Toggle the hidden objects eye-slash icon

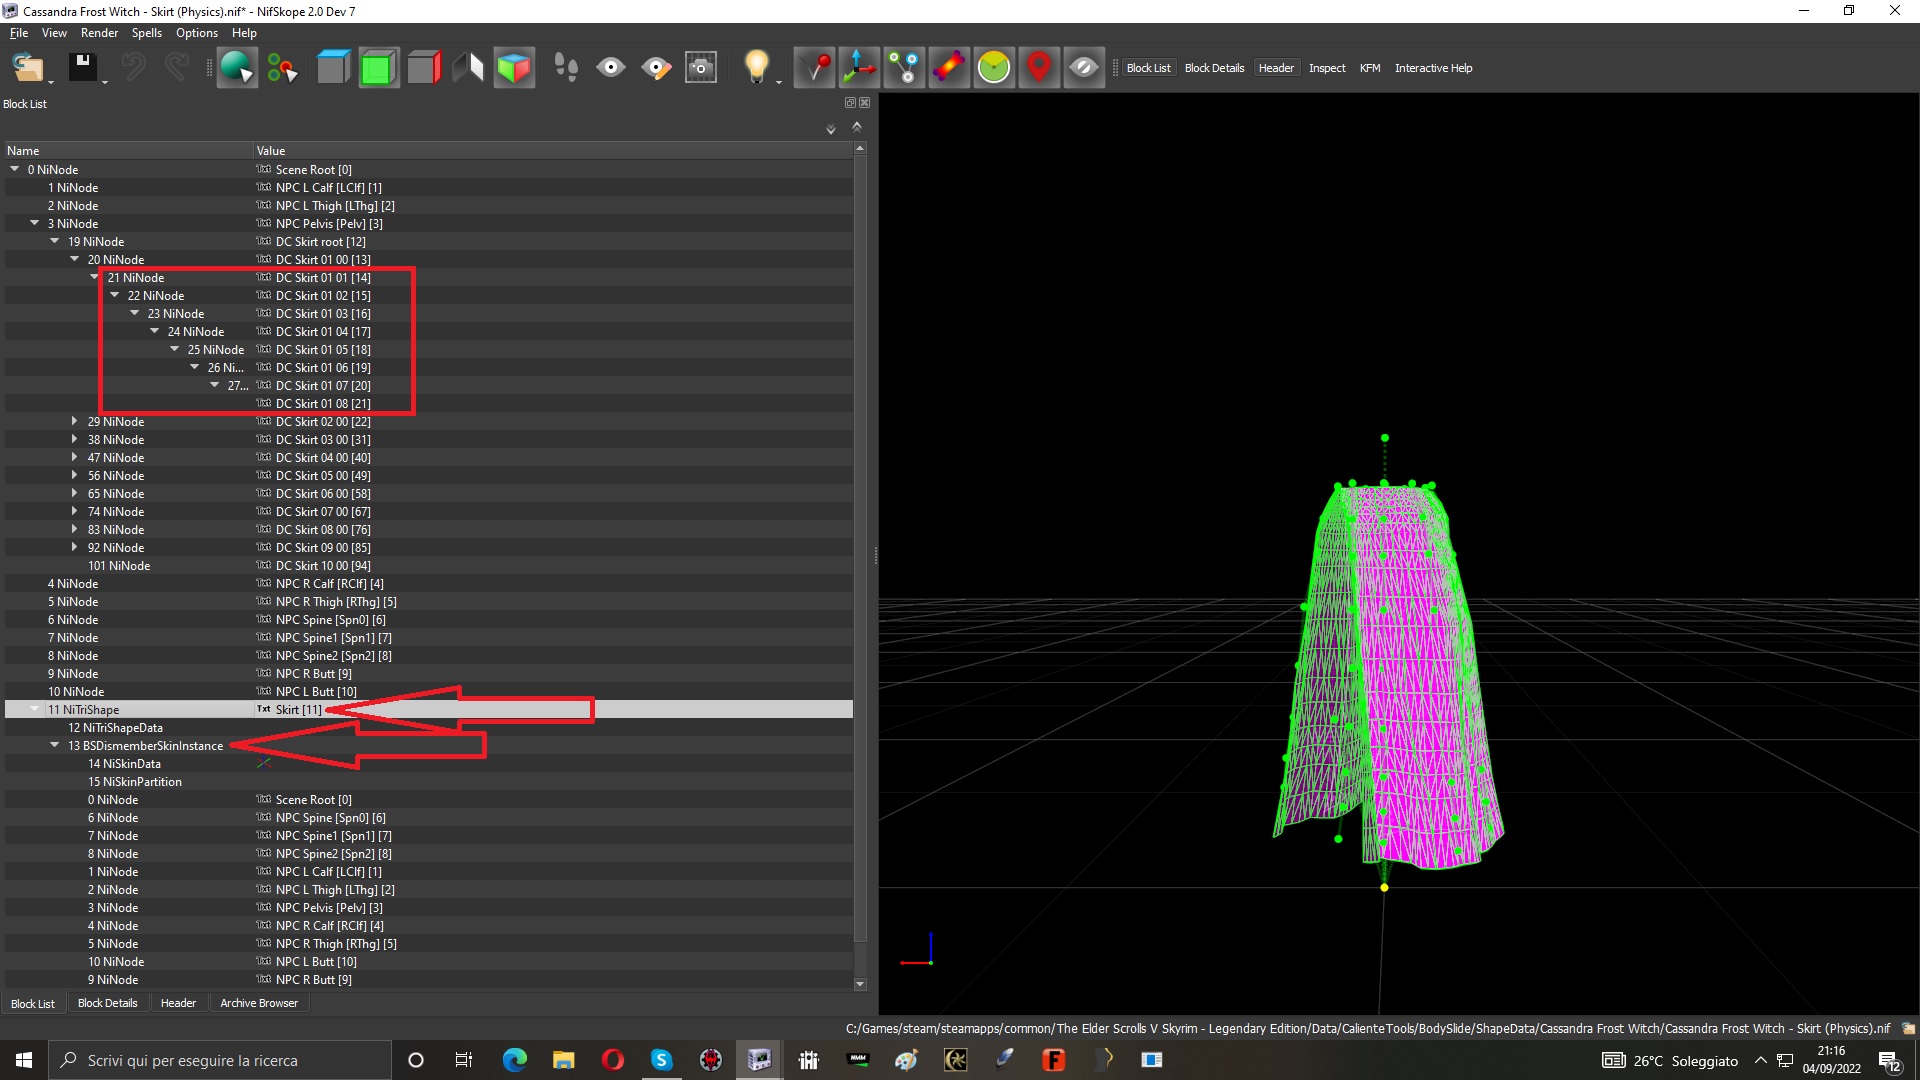click(x=1084, y=67)
